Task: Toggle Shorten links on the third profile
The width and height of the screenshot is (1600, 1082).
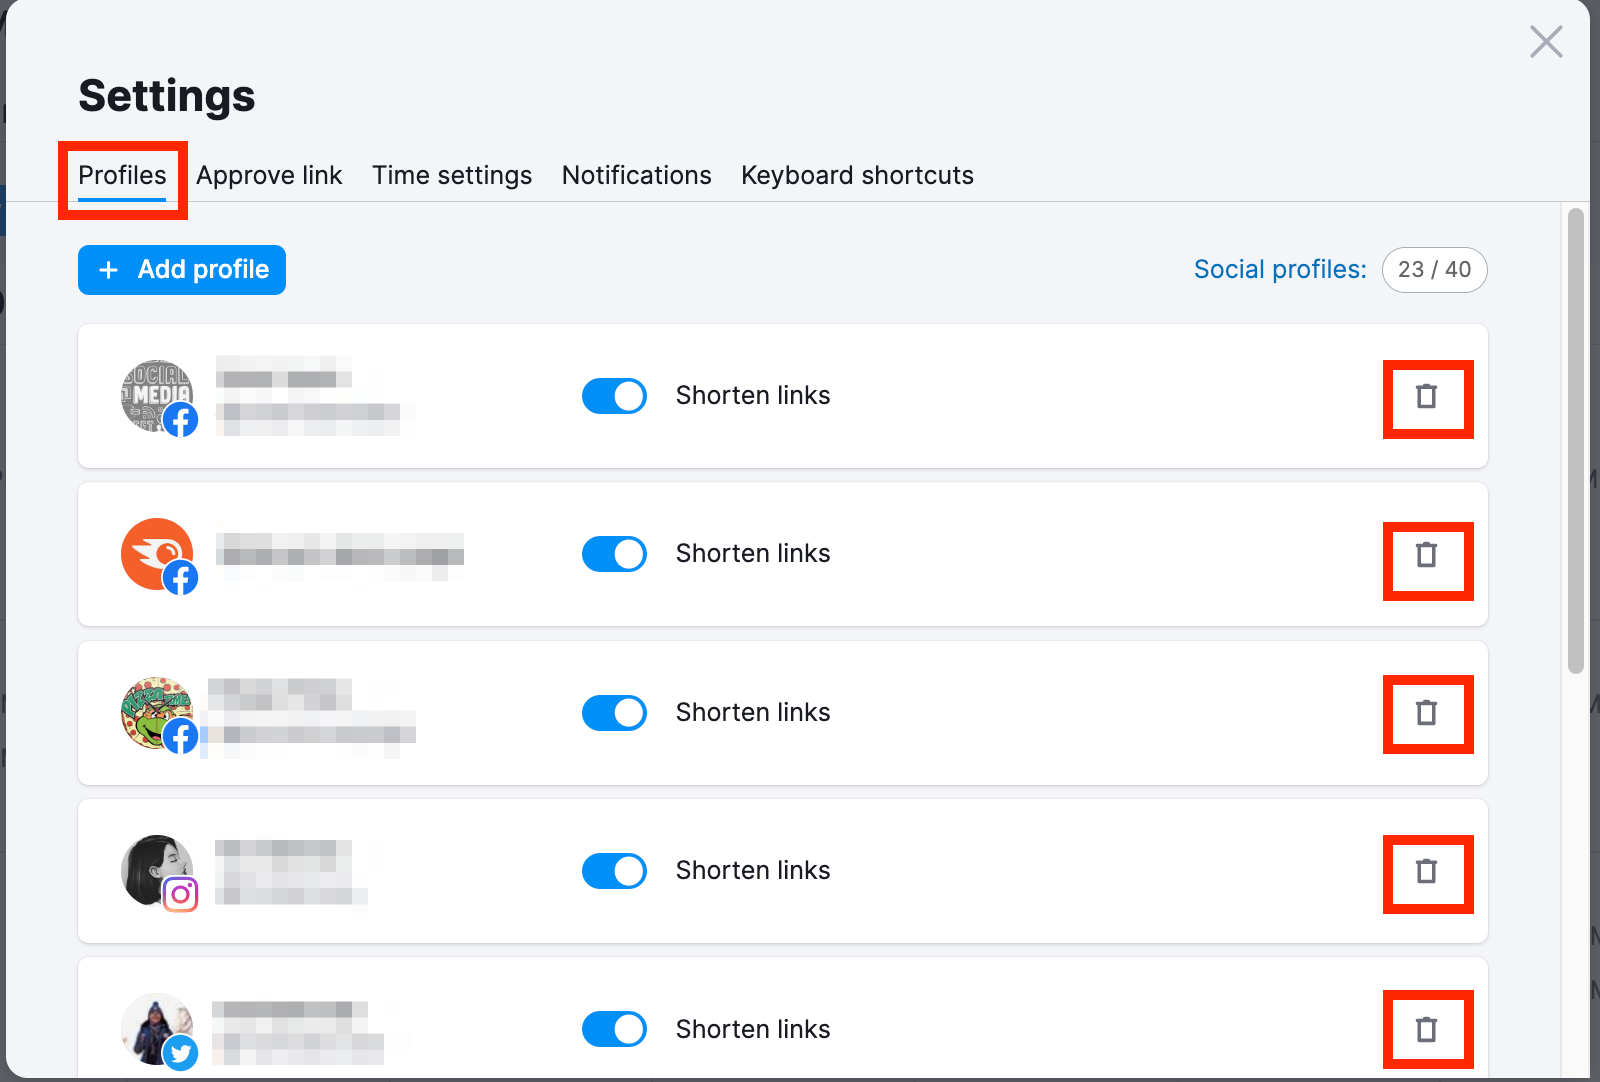Action: (613, 712)
